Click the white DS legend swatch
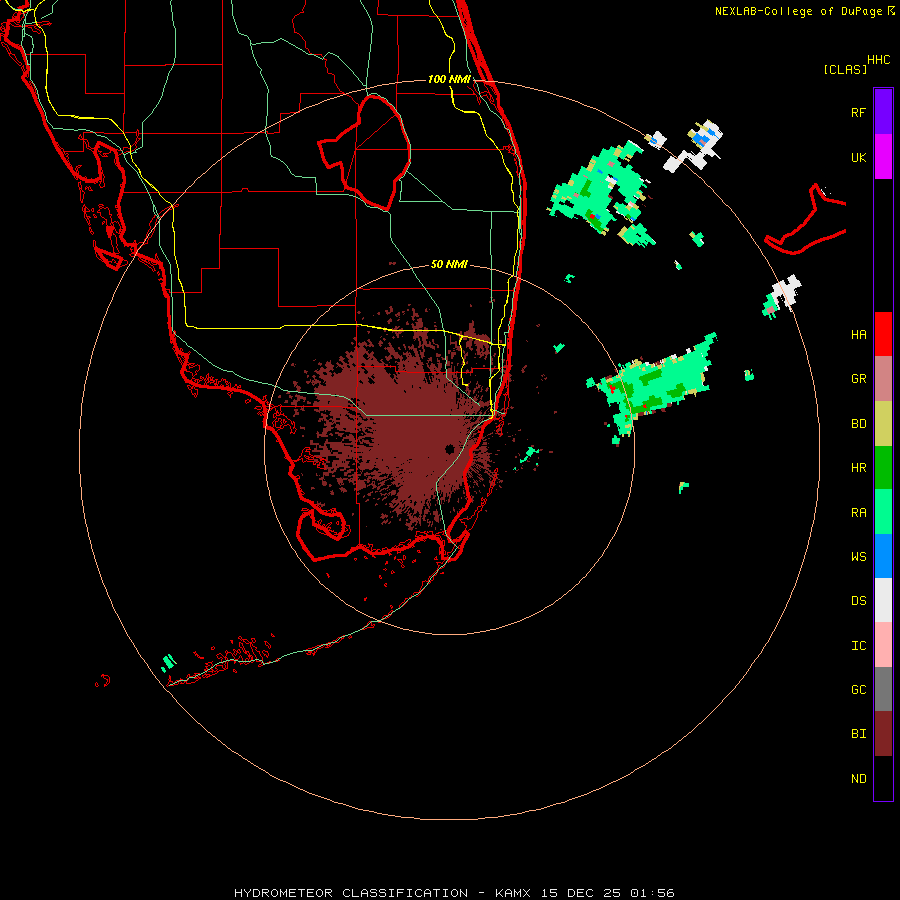 click(x=883, y=600)
